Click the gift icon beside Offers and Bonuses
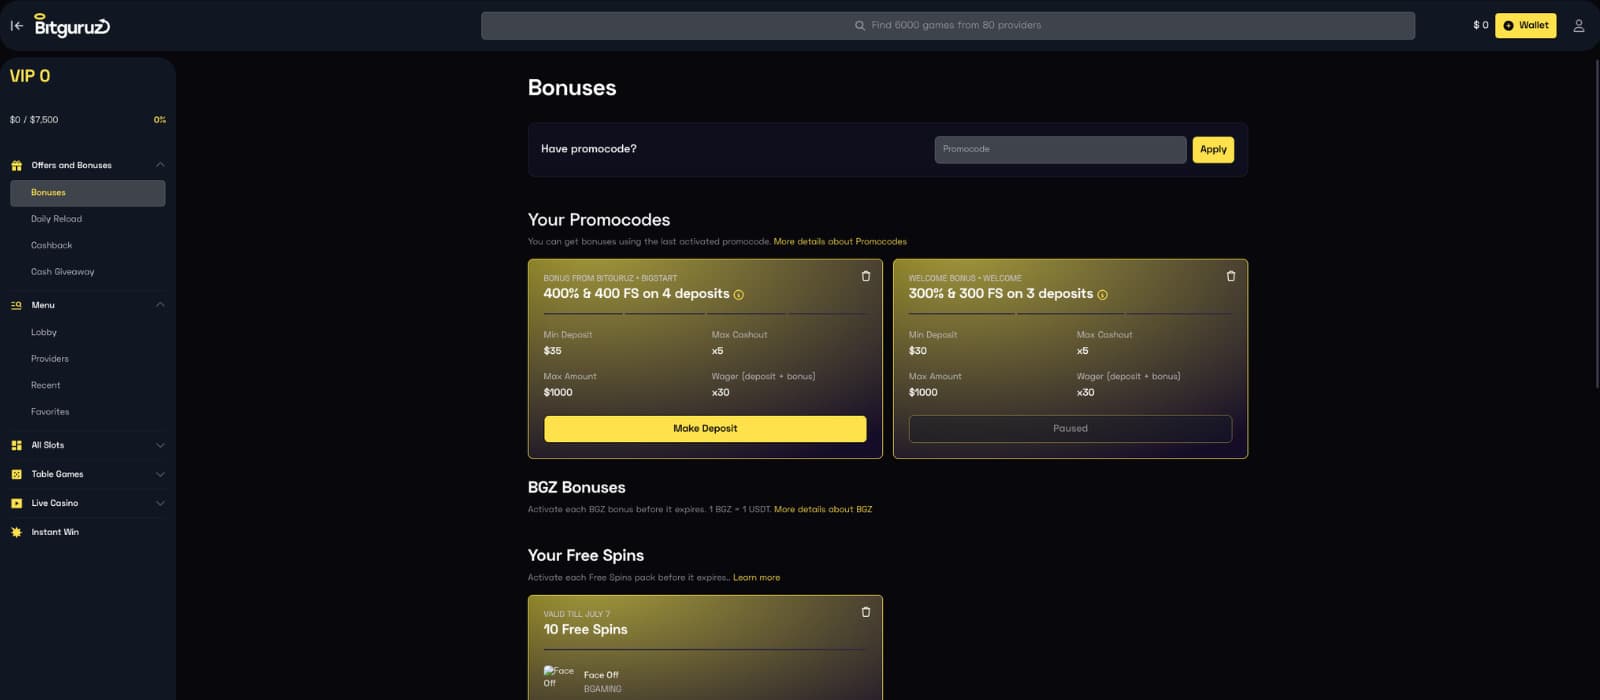The width and height of the screenshot is (1600, 700). click(x=16, y=165)
